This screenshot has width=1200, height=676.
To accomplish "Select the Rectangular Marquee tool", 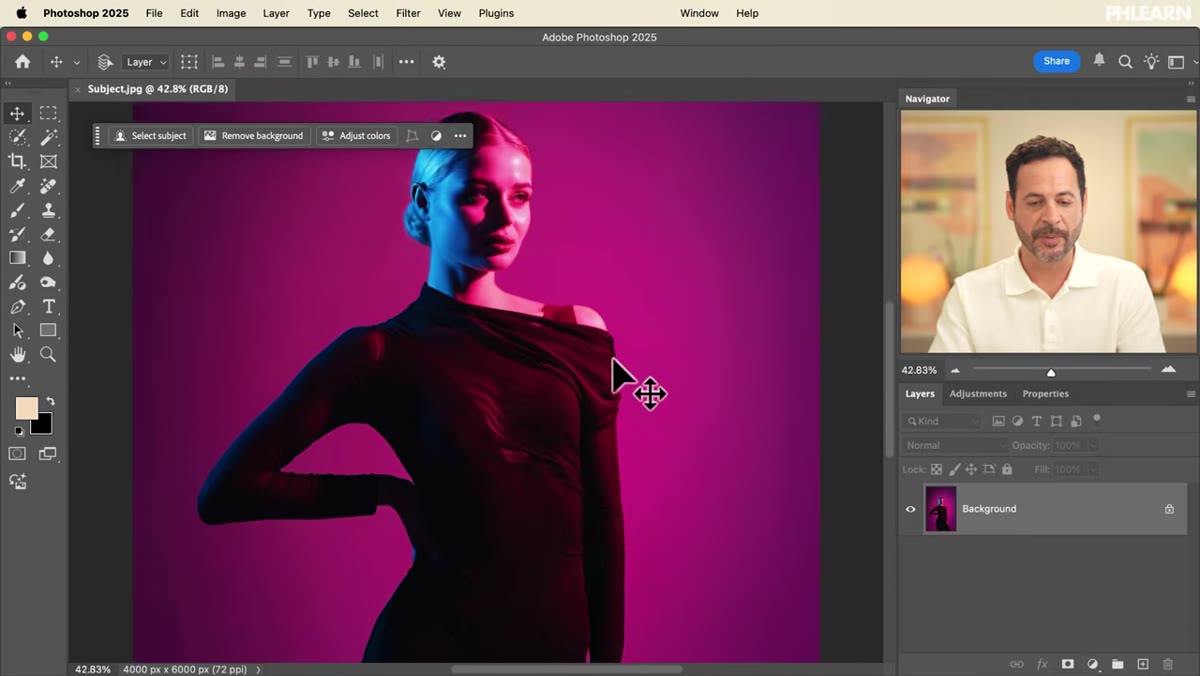I will (x=48, y=113).
